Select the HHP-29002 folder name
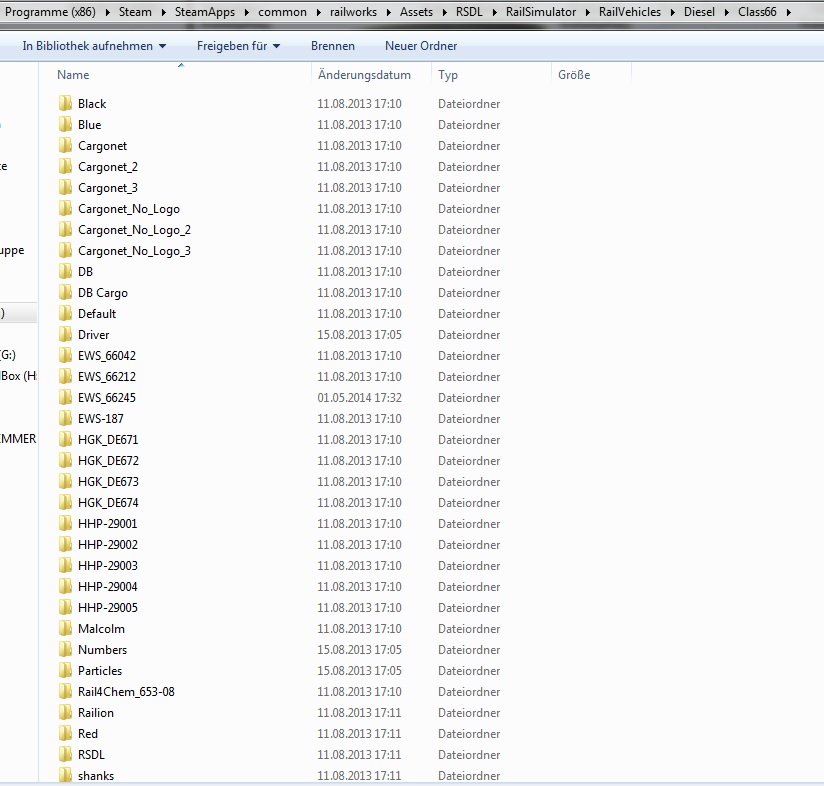Screen dimensions: 824x786 click(108, 545)
